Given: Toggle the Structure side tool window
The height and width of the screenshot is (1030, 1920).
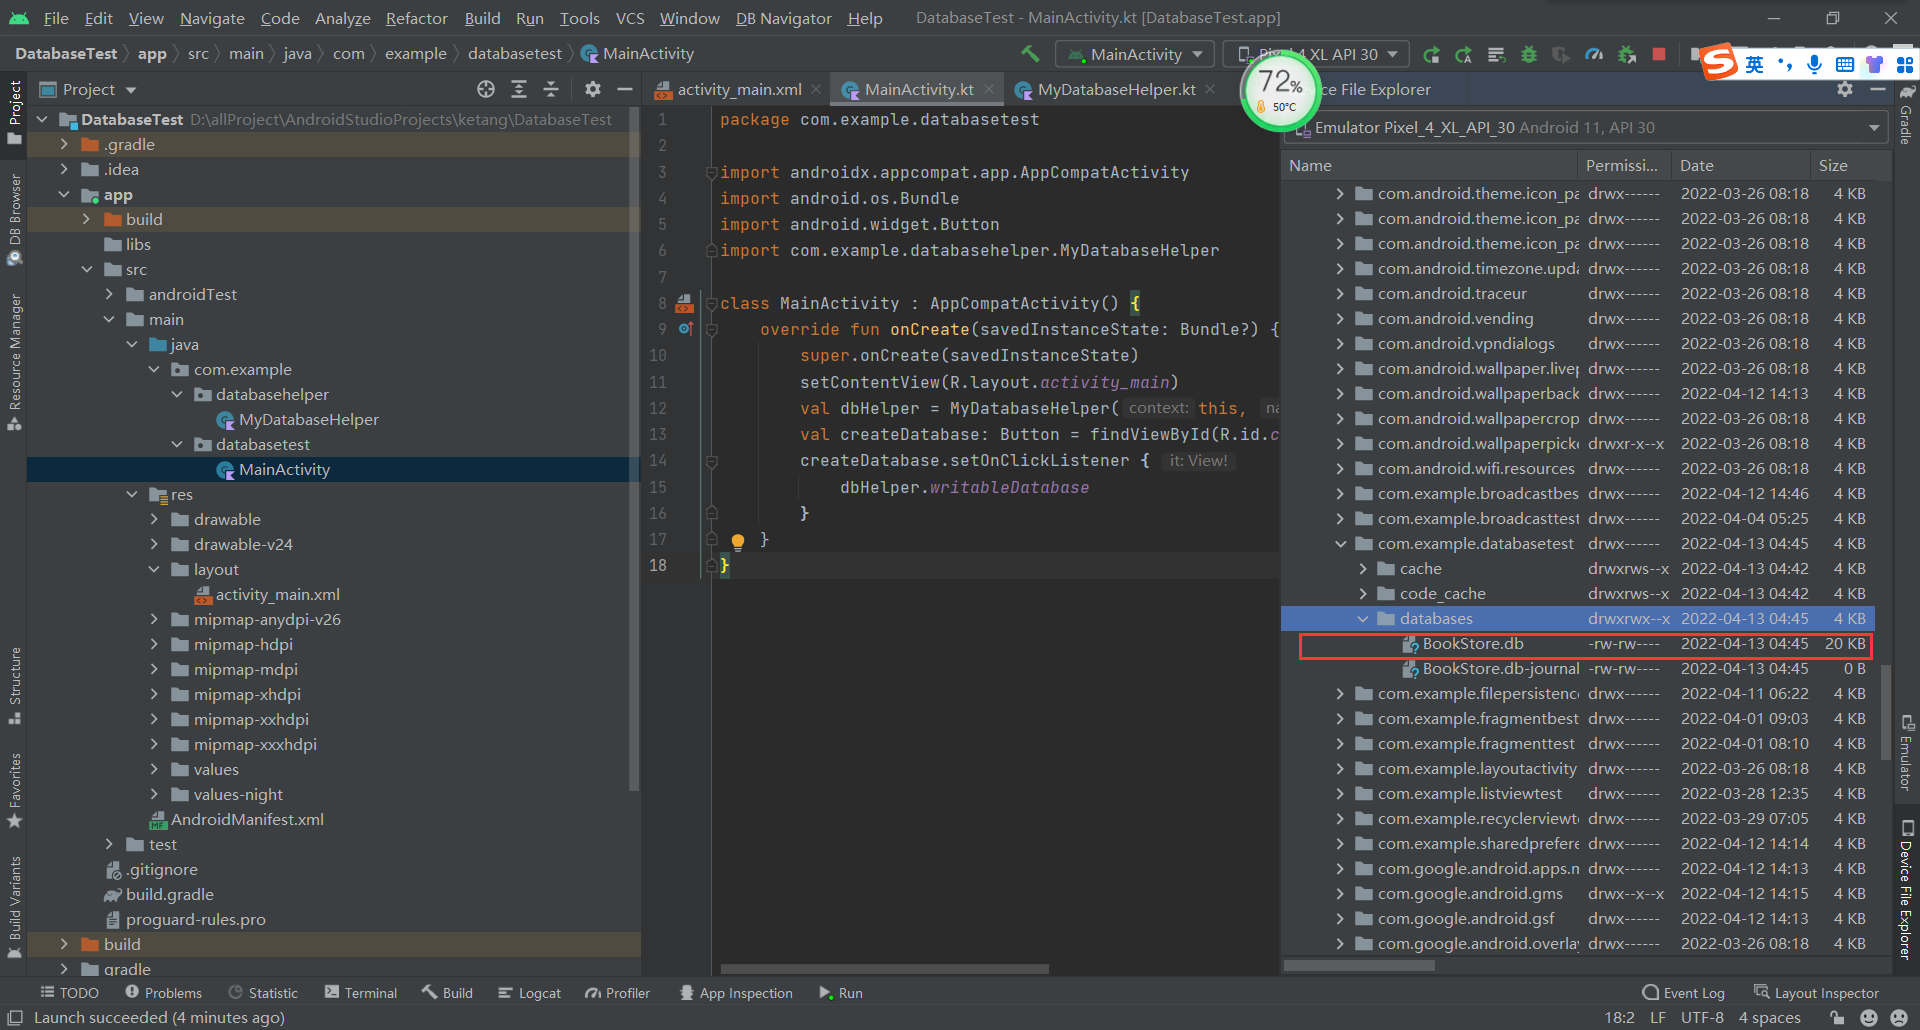Looking at the screenshot, I should tap(14, 686).
